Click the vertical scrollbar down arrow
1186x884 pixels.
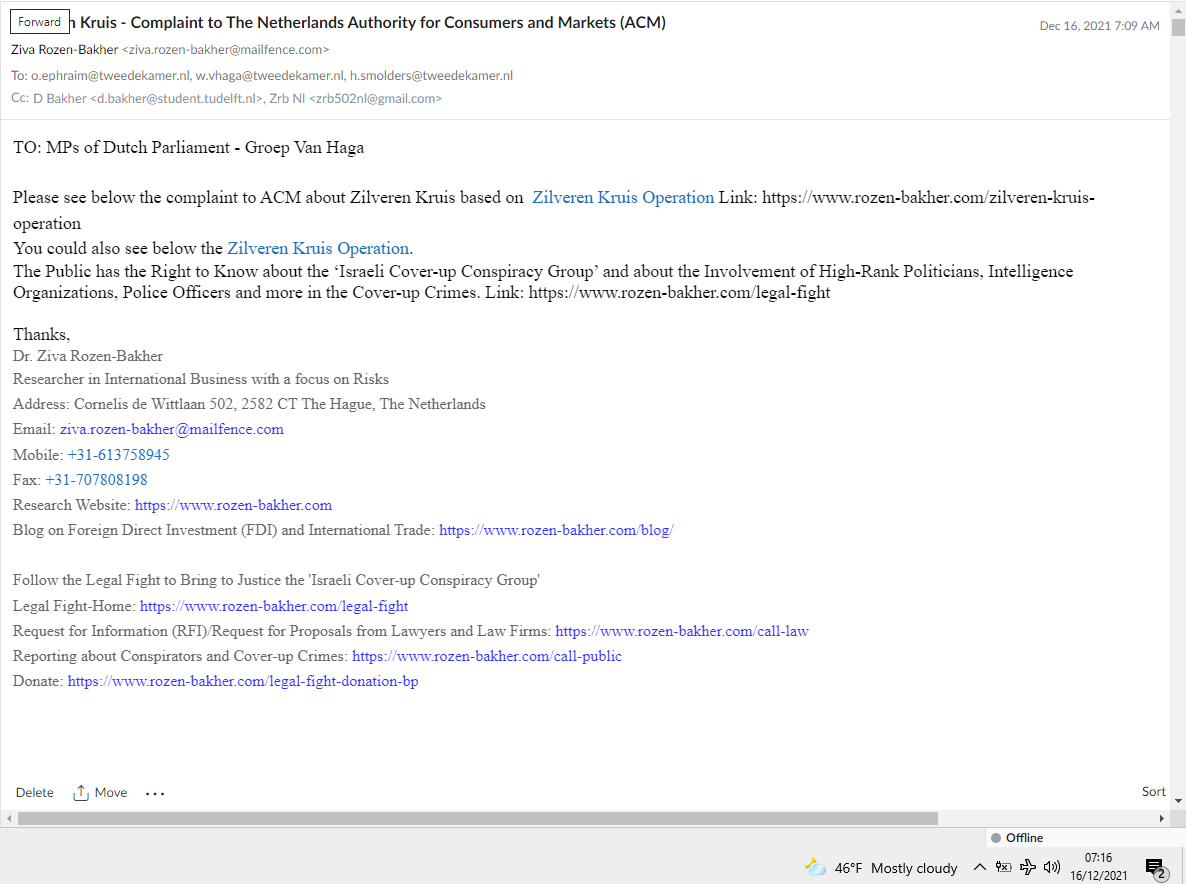click(1178, 800)
